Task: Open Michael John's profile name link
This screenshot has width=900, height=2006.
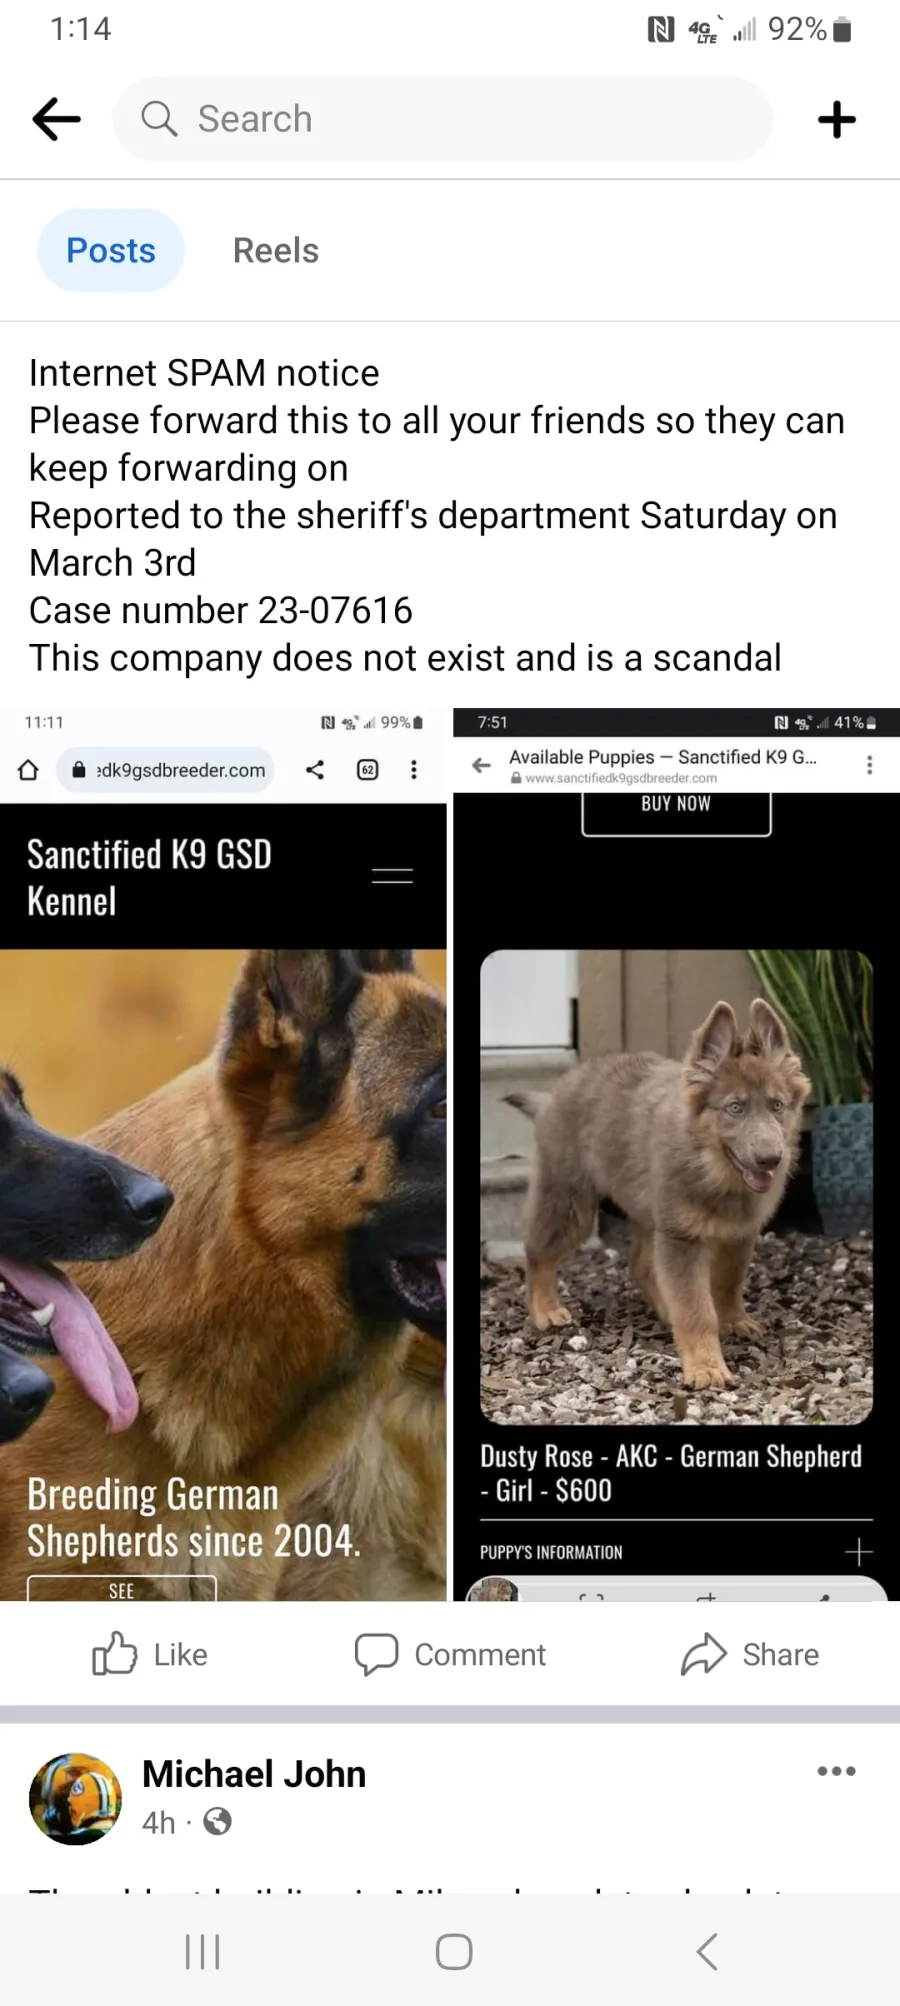Action: click(254, 1774)
